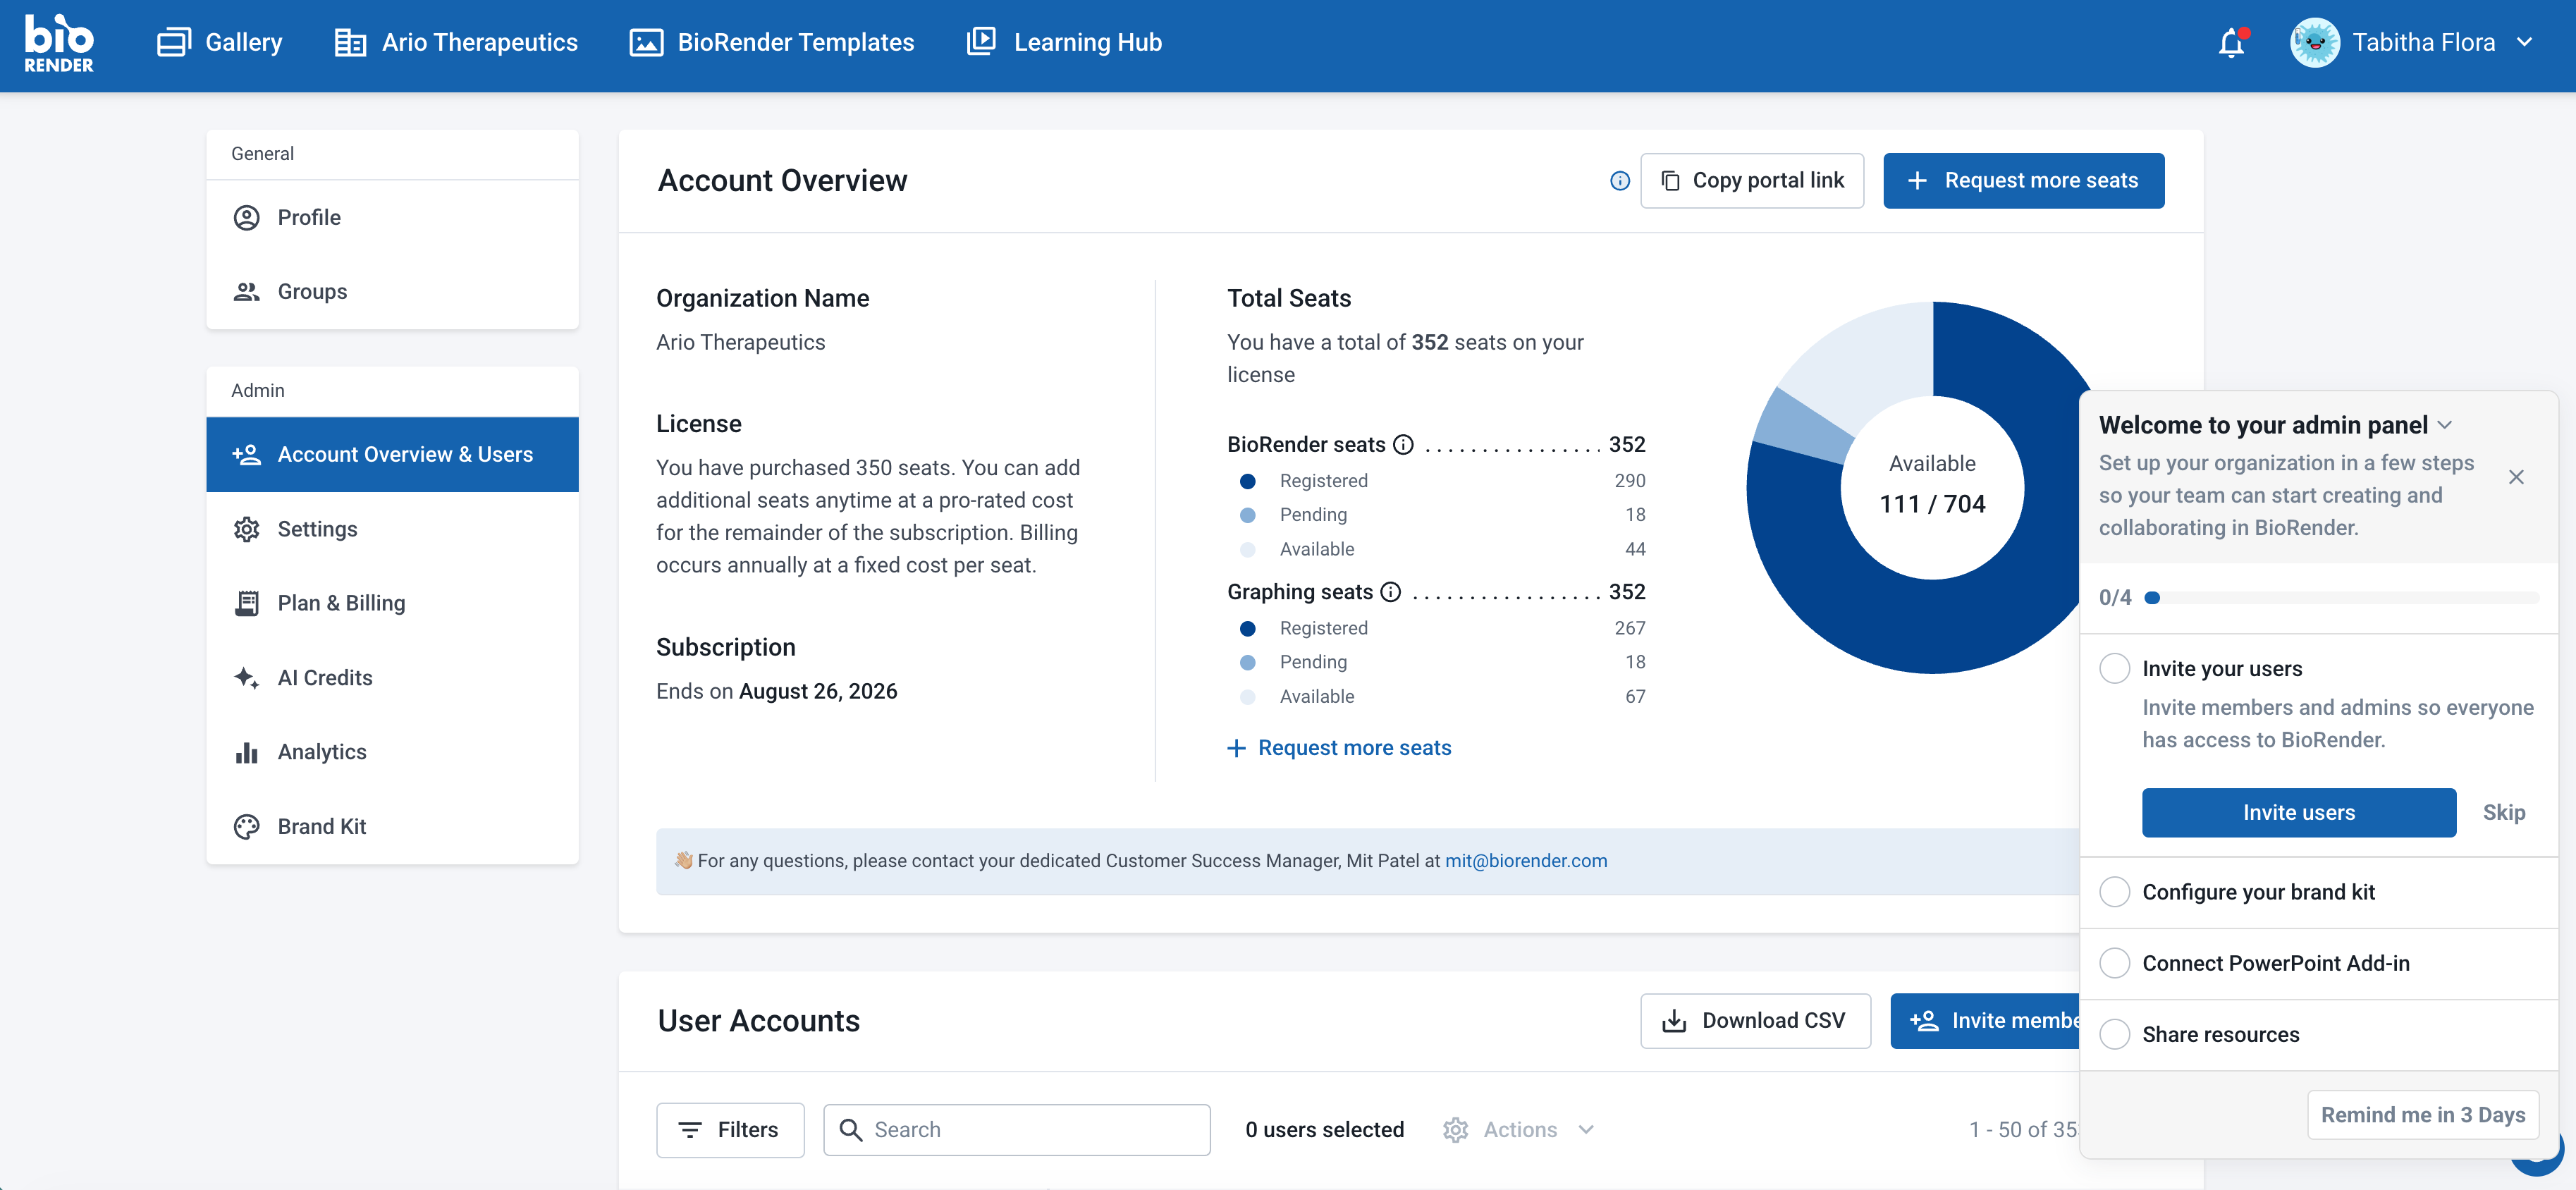Click the BioRender logo

tap(59, 43)
